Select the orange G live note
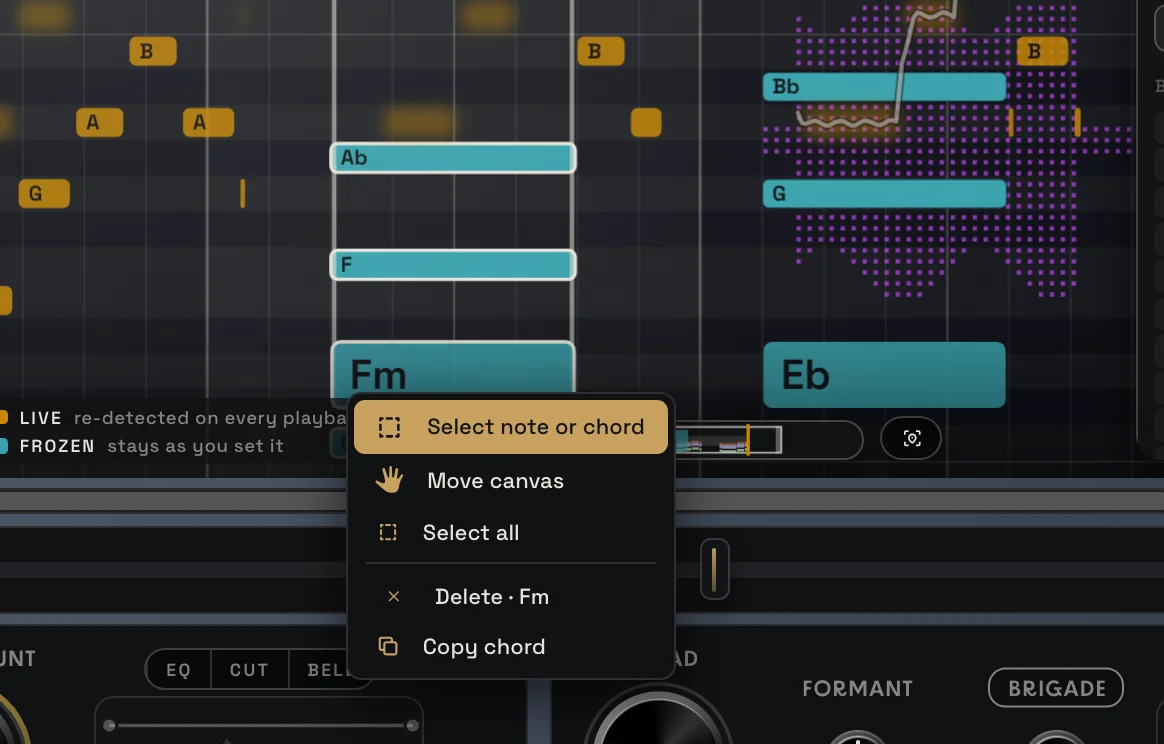This screenshot has width=1164, height=744. click(x=45, y=194)
